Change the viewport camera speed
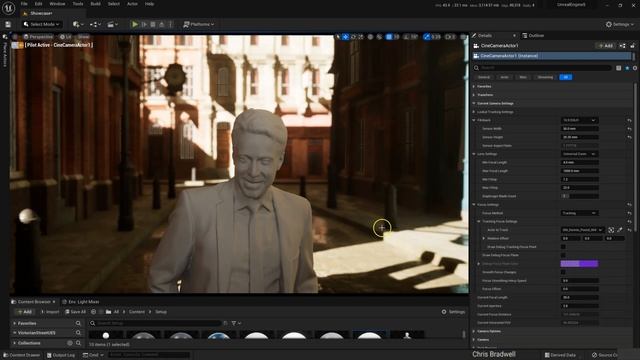 coord(450,37)
